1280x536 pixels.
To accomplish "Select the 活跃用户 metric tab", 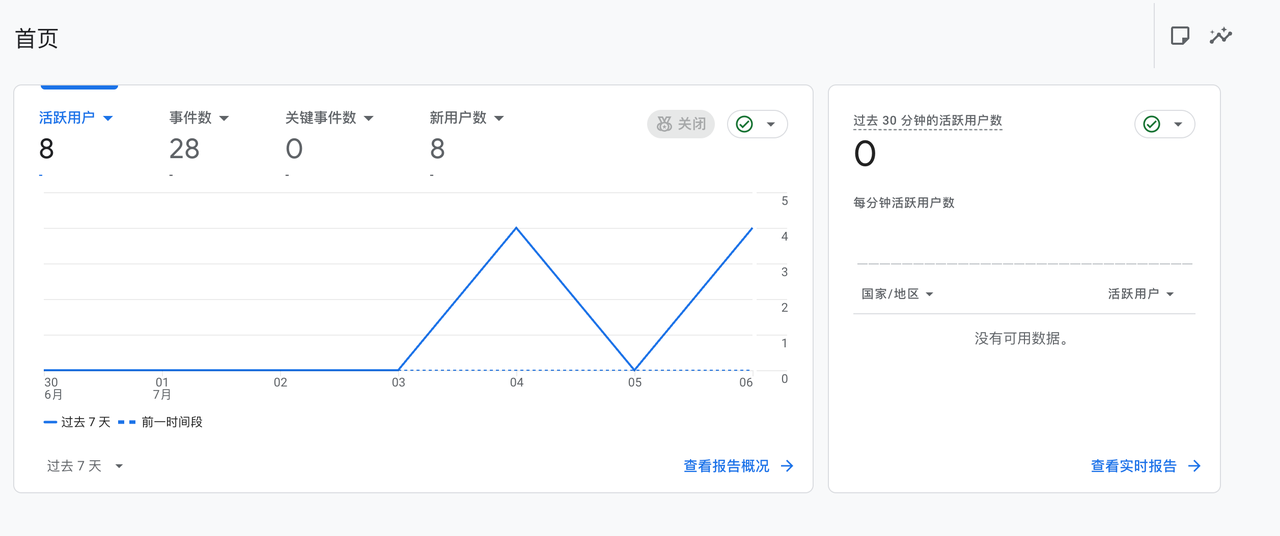I will [67, 117].
